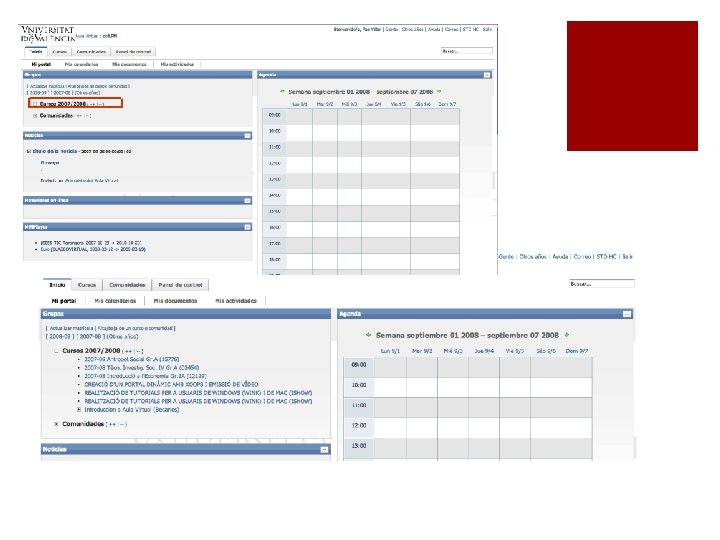Select Mi portal subtab in enlarged view
This screenshot has height=540, width=720.
64,301
